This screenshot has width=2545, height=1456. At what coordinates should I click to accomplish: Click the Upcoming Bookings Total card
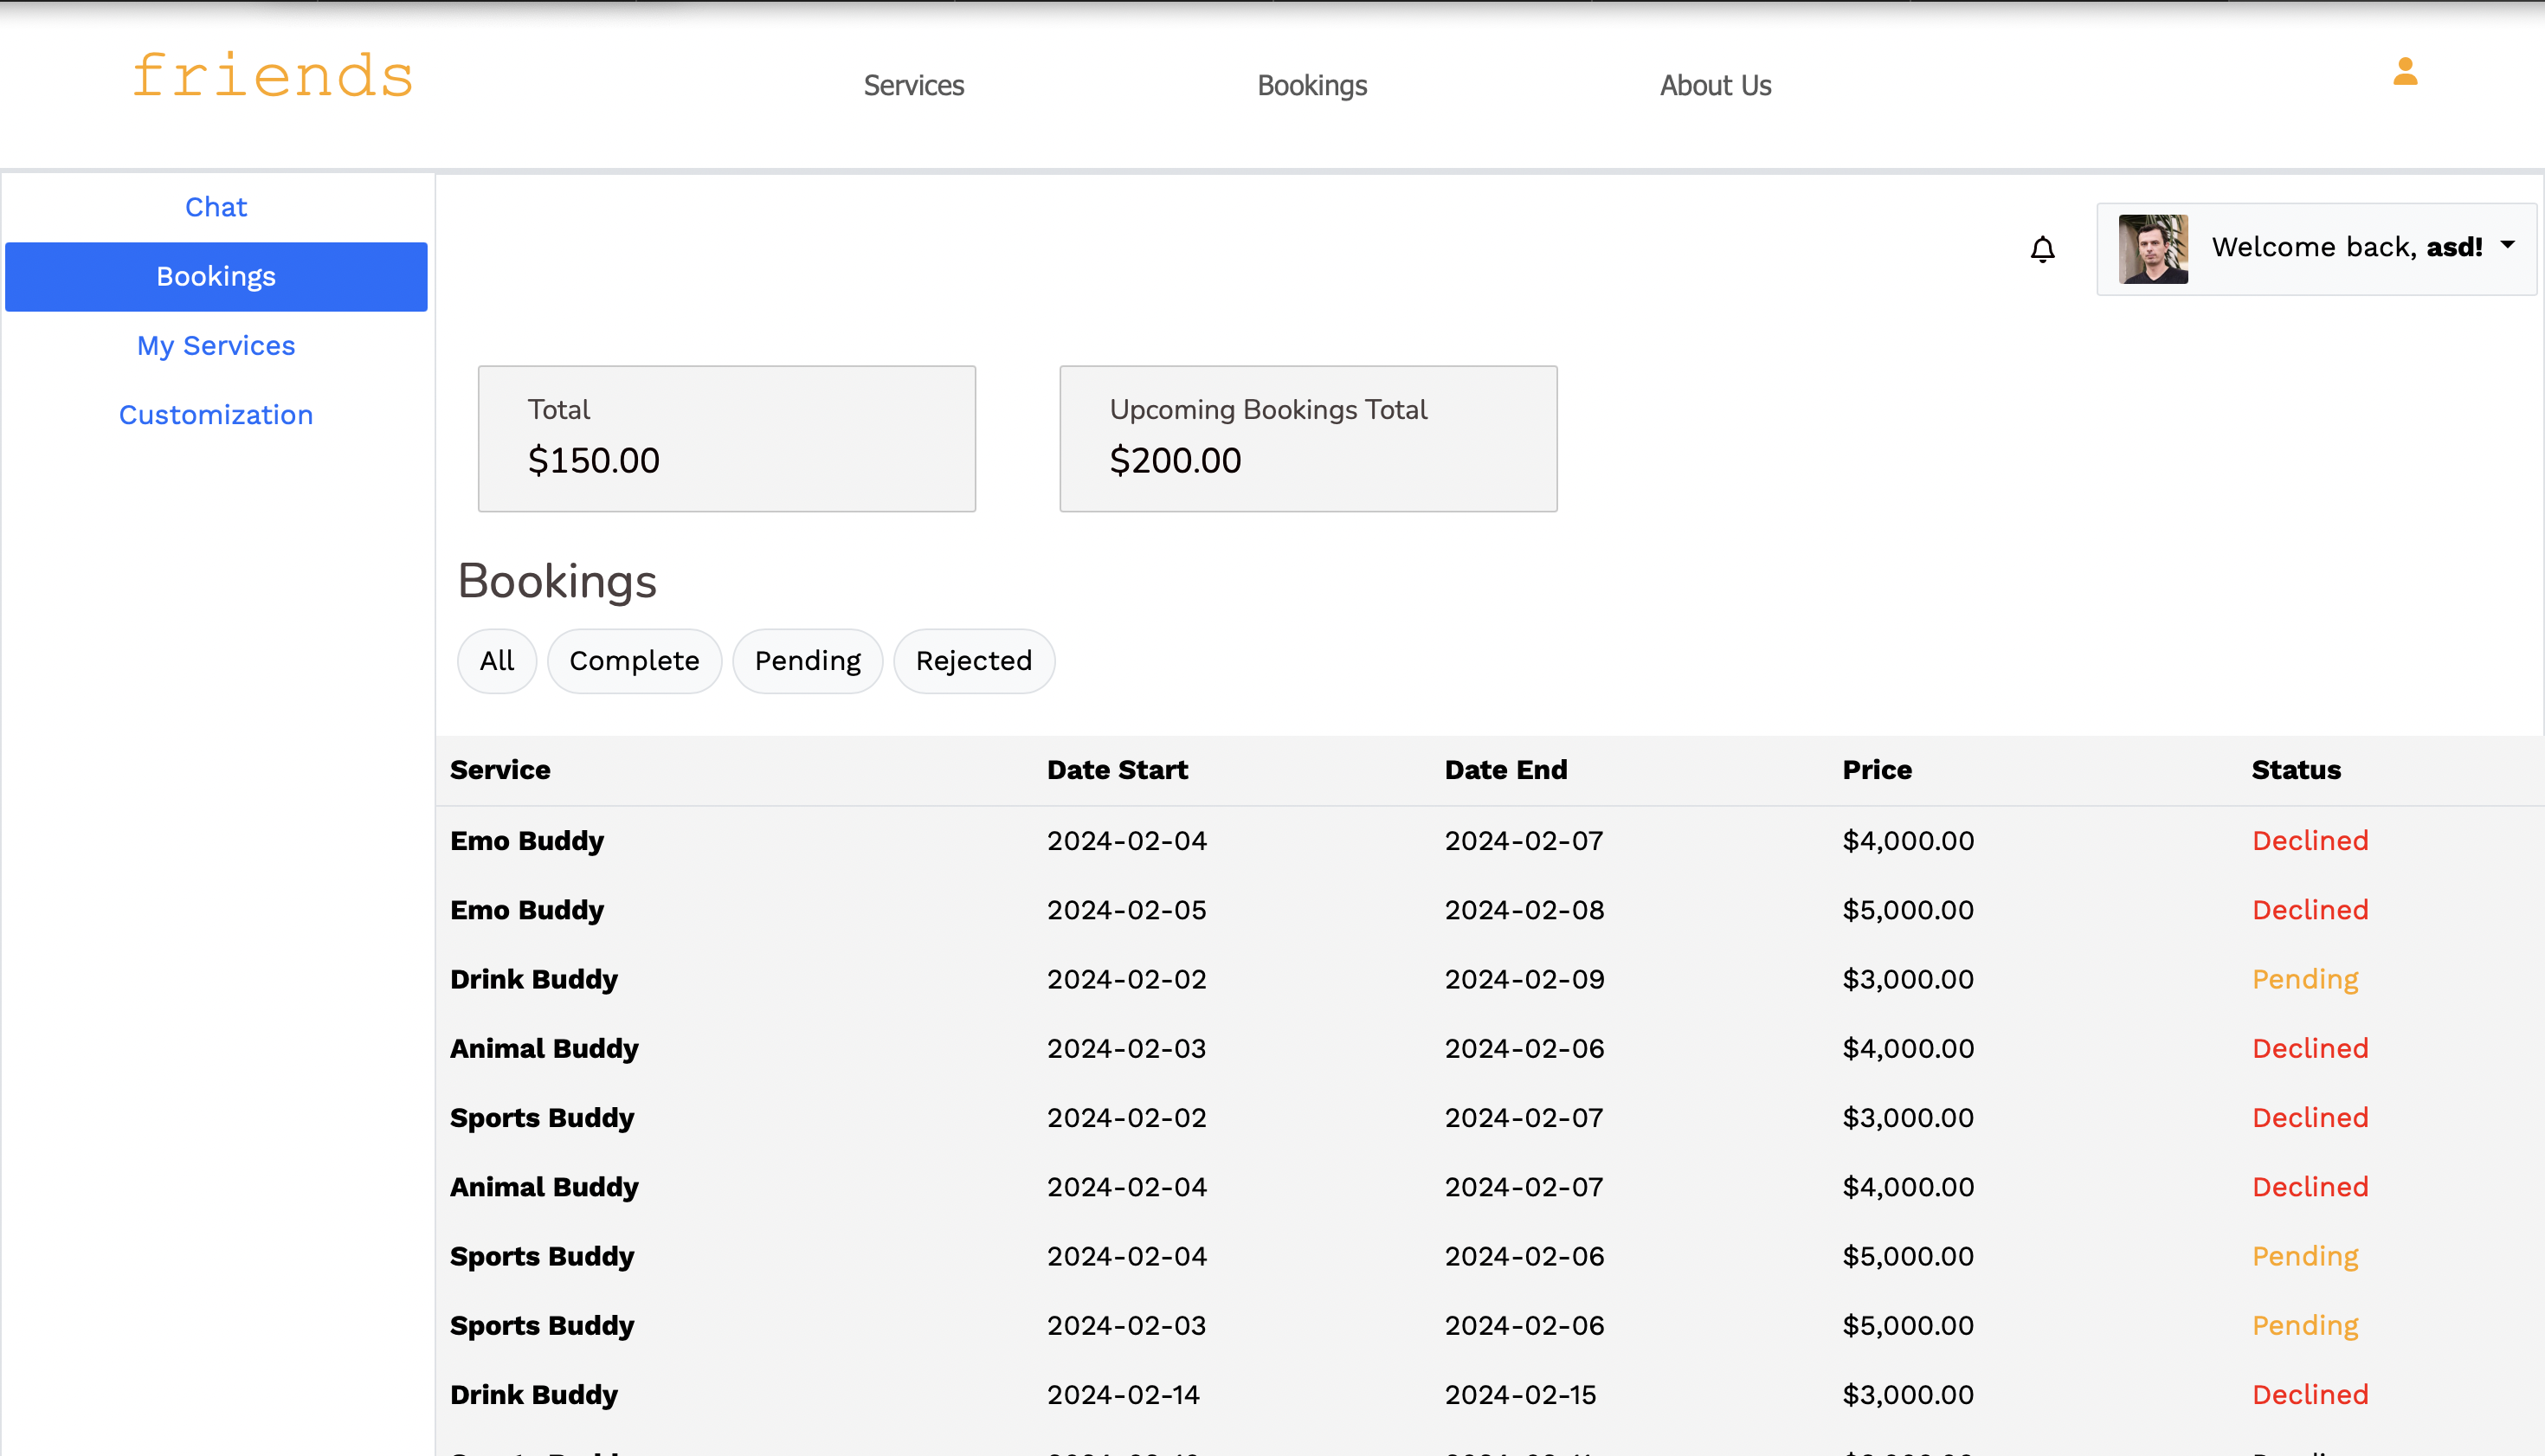pyautogui.click(x=1308, y=439)
